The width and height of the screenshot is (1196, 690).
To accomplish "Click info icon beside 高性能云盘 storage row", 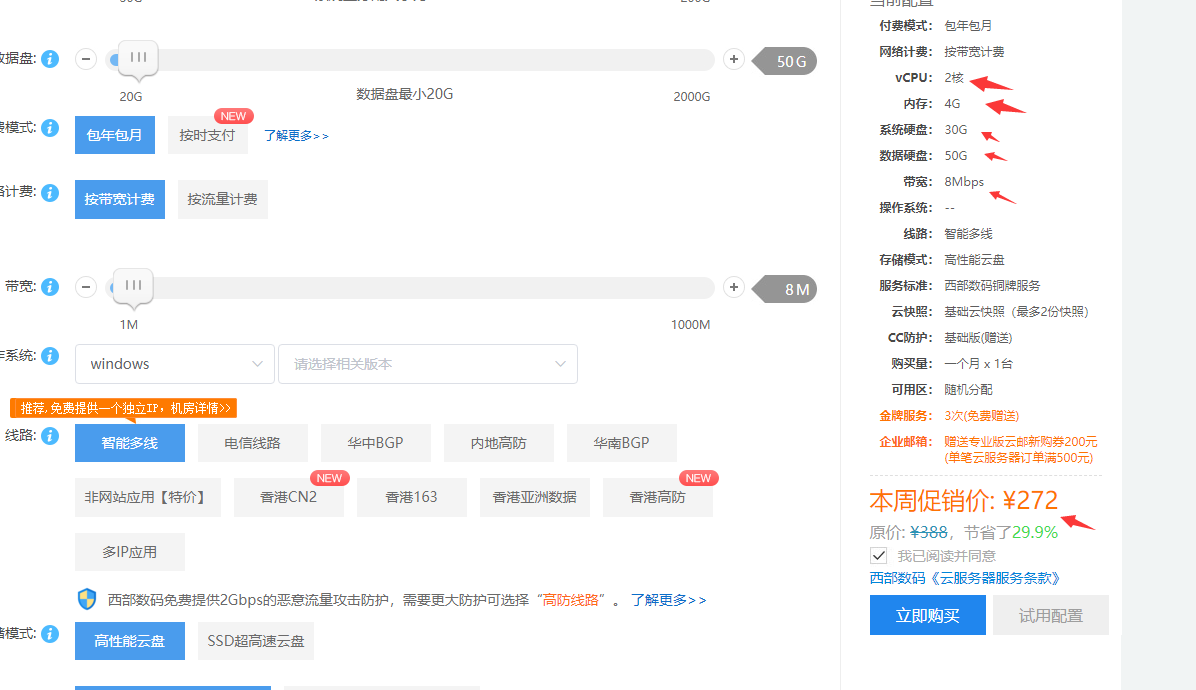I will (x=50, y=634).
